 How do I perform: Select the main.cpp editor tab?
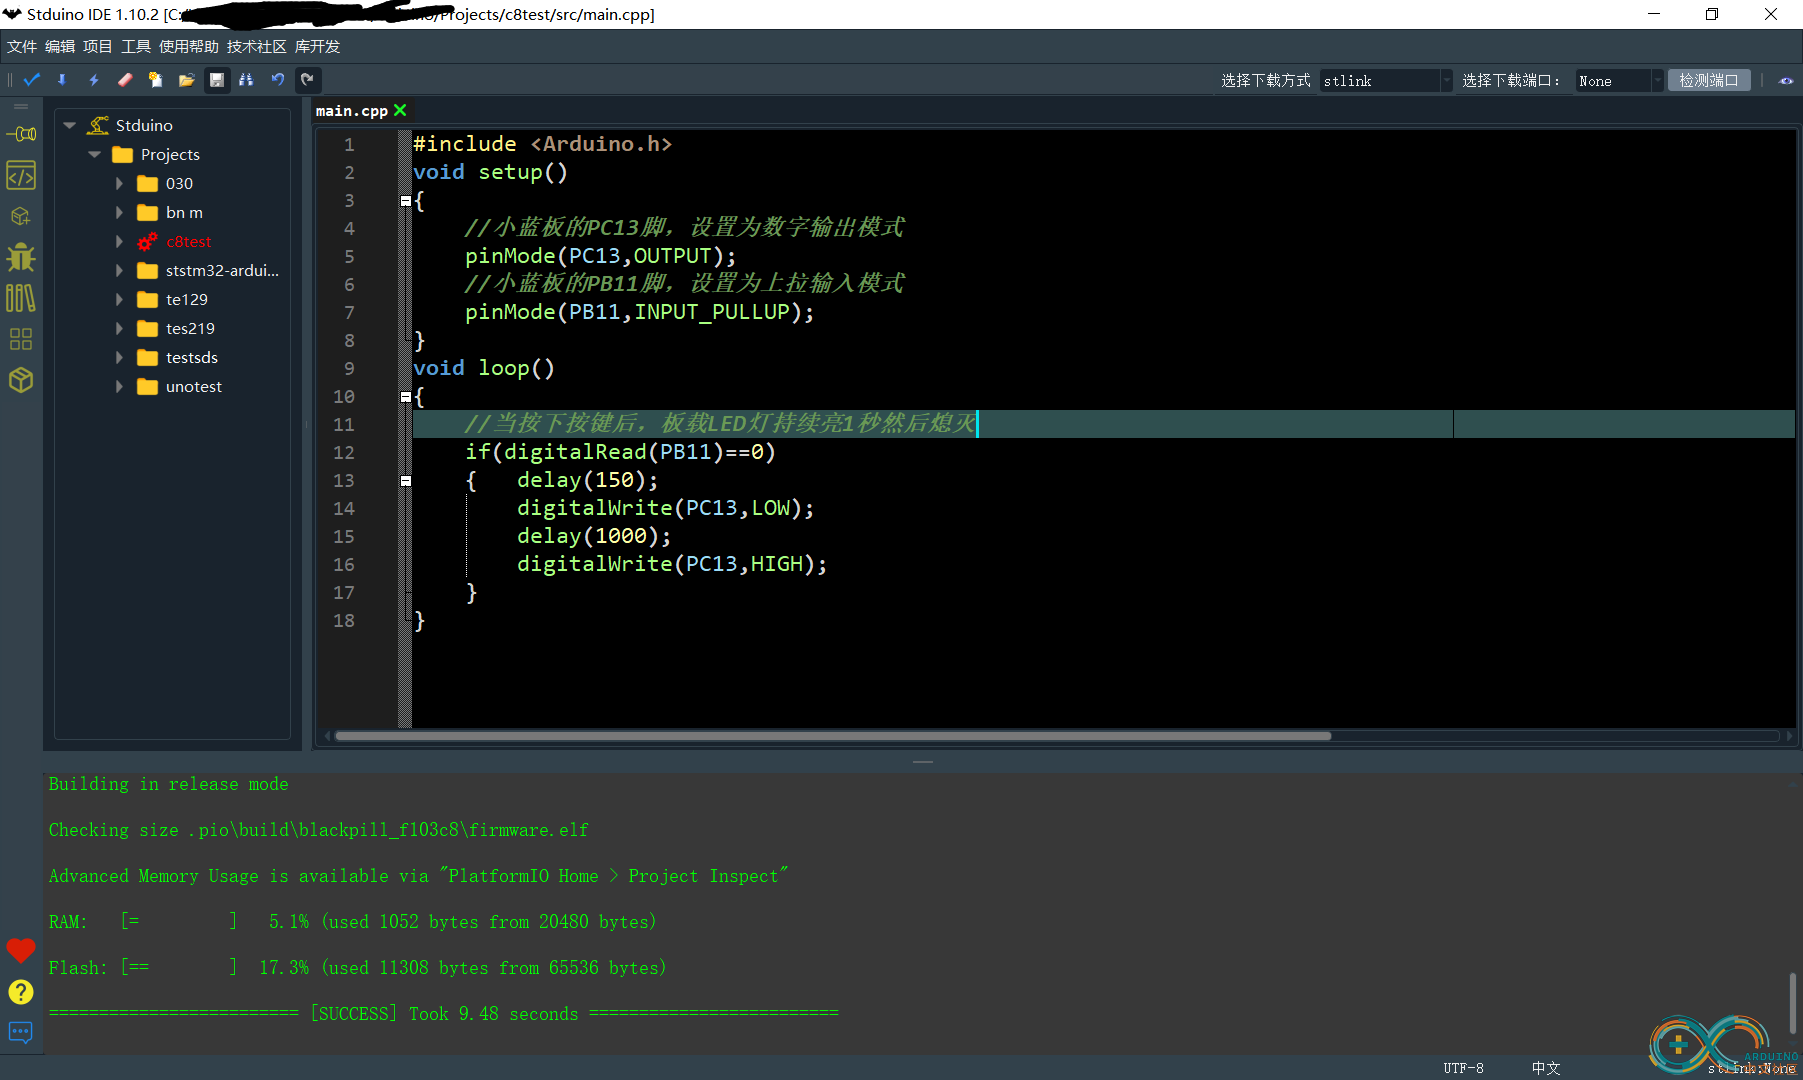coord(352,110)
